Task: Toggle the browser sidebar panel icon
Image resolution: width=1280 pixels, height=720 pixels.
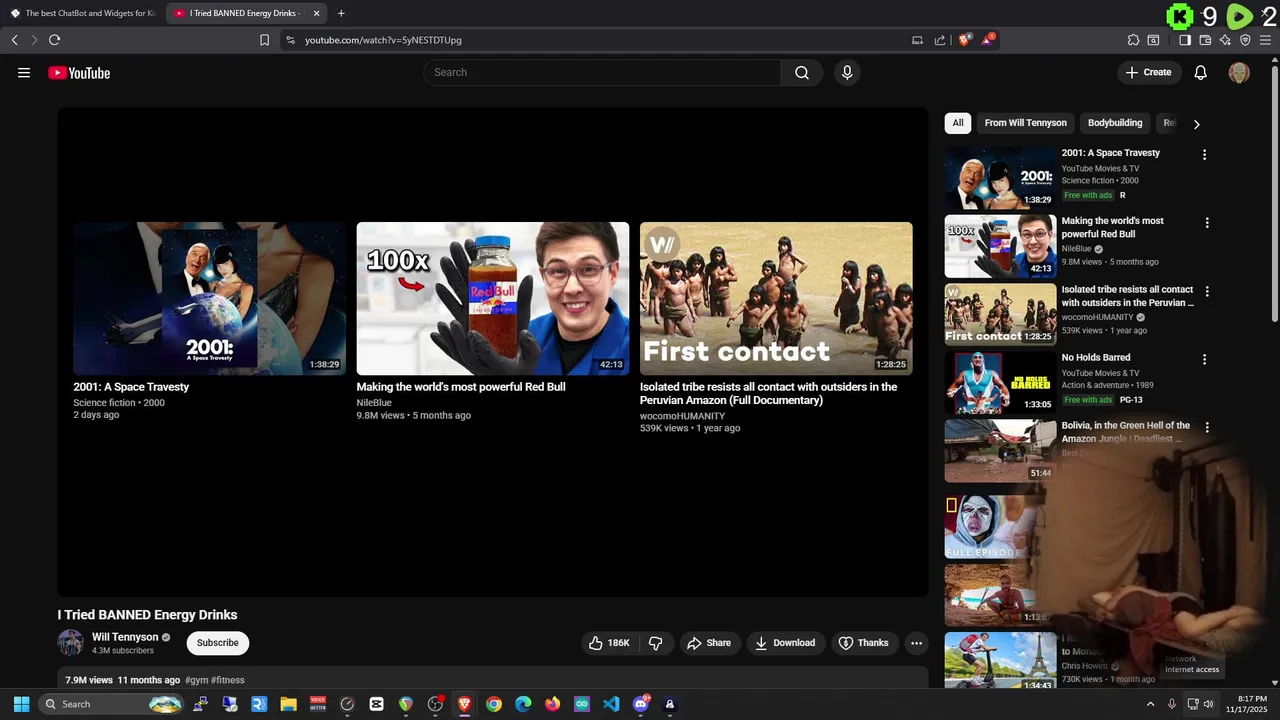Action: [x=1185, y=40]
